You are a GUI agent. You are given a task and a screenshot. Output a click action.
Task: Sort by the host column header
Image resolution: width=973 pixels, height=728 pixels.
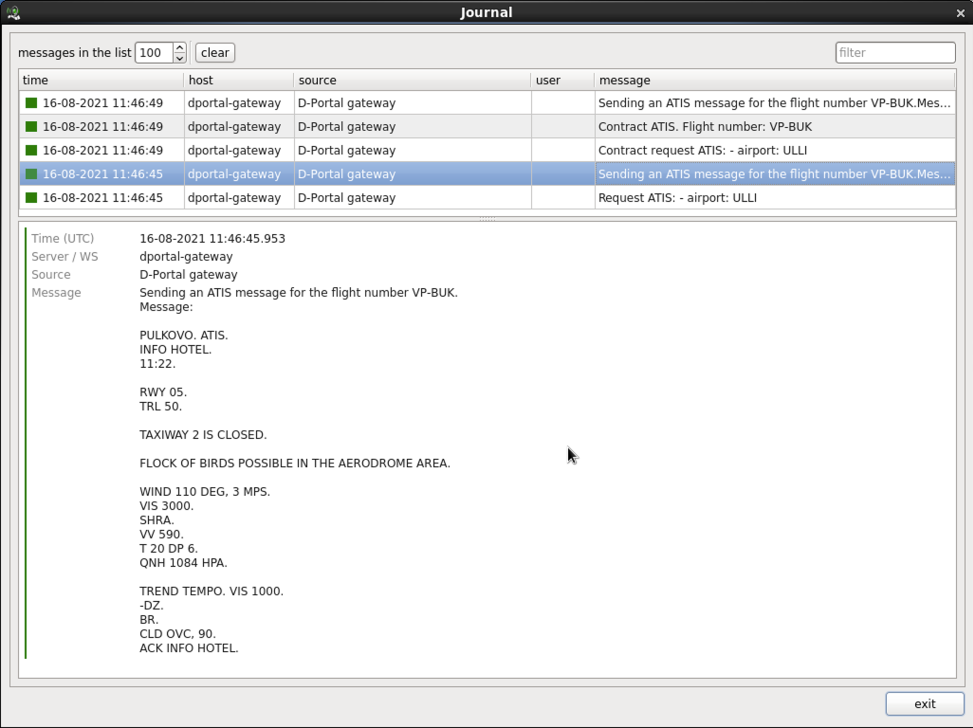click(x=238, y=80)
